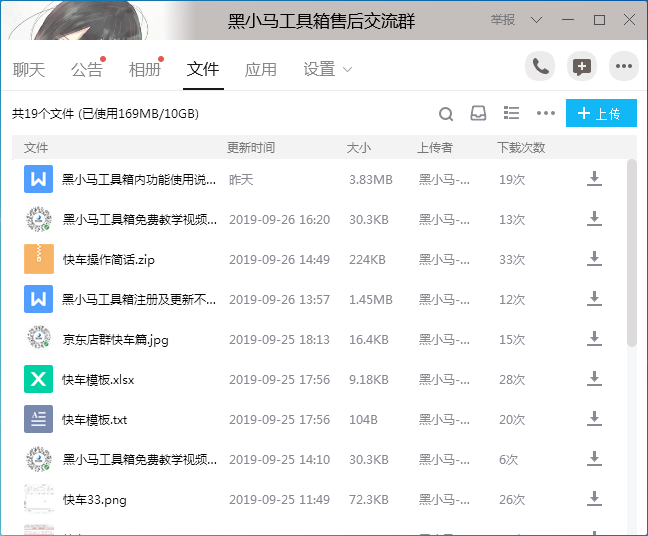
Task: Download 快车模板.xlsx
Action: pos(594,379)
